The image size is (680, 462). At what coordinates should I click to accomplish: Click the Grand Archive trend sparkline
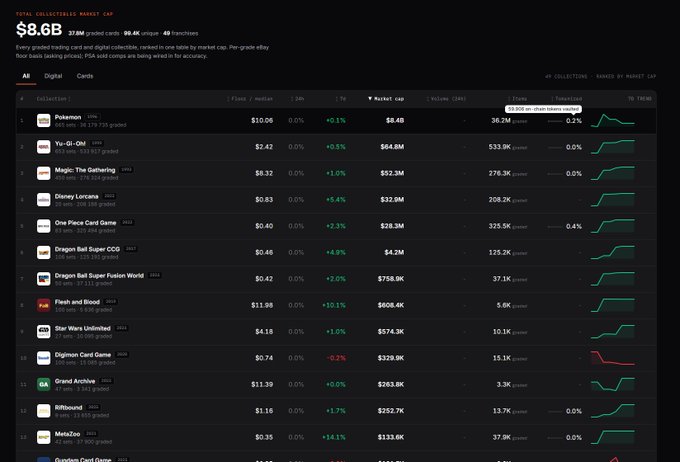[x=613, y=384]
